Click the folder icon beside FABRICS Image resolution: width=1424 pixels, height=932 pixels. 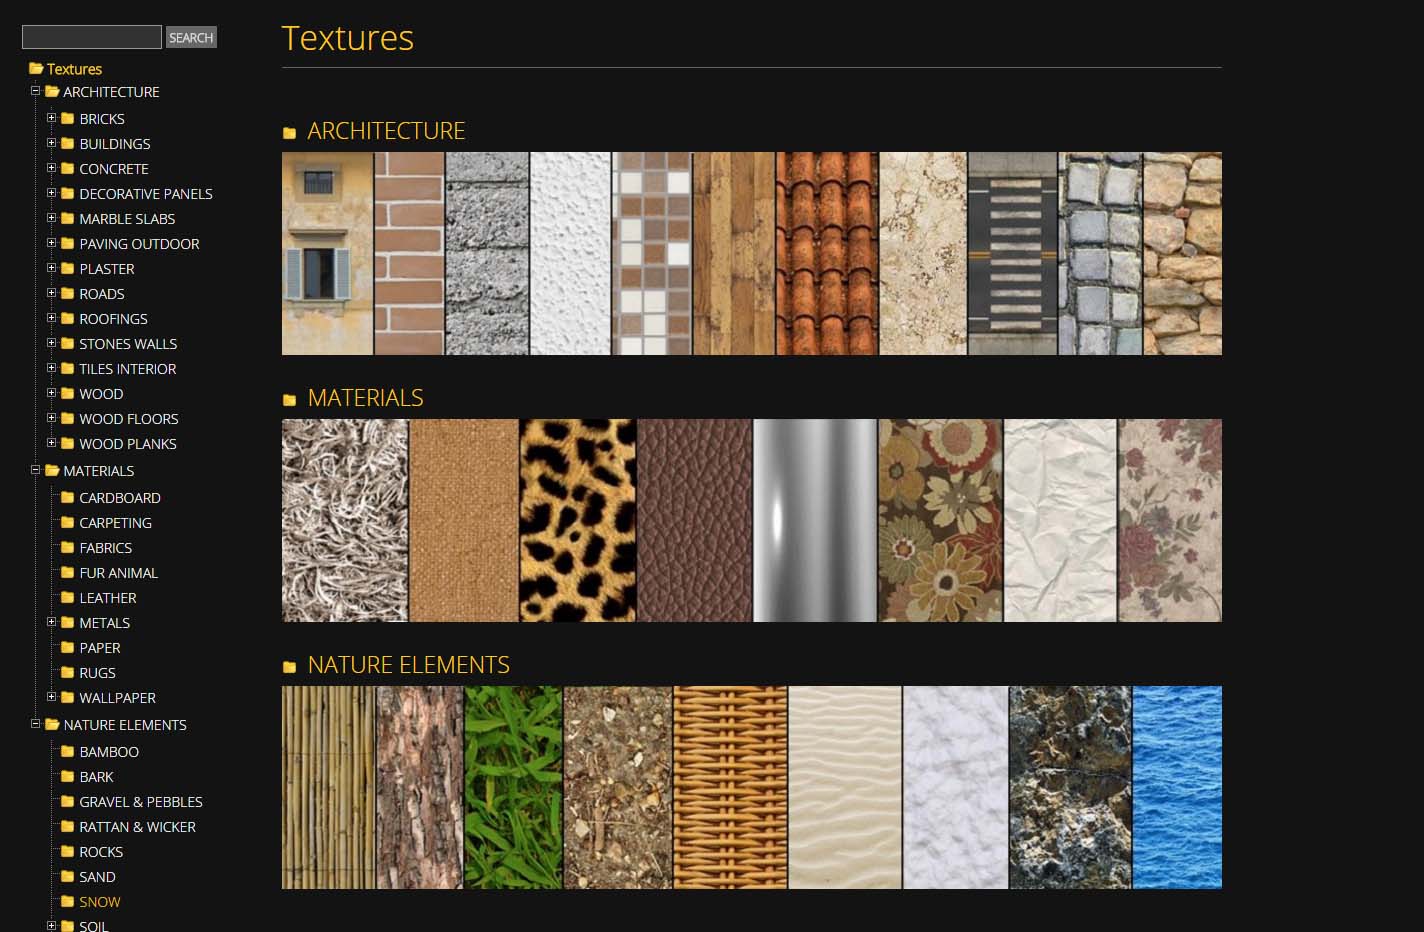68,547
